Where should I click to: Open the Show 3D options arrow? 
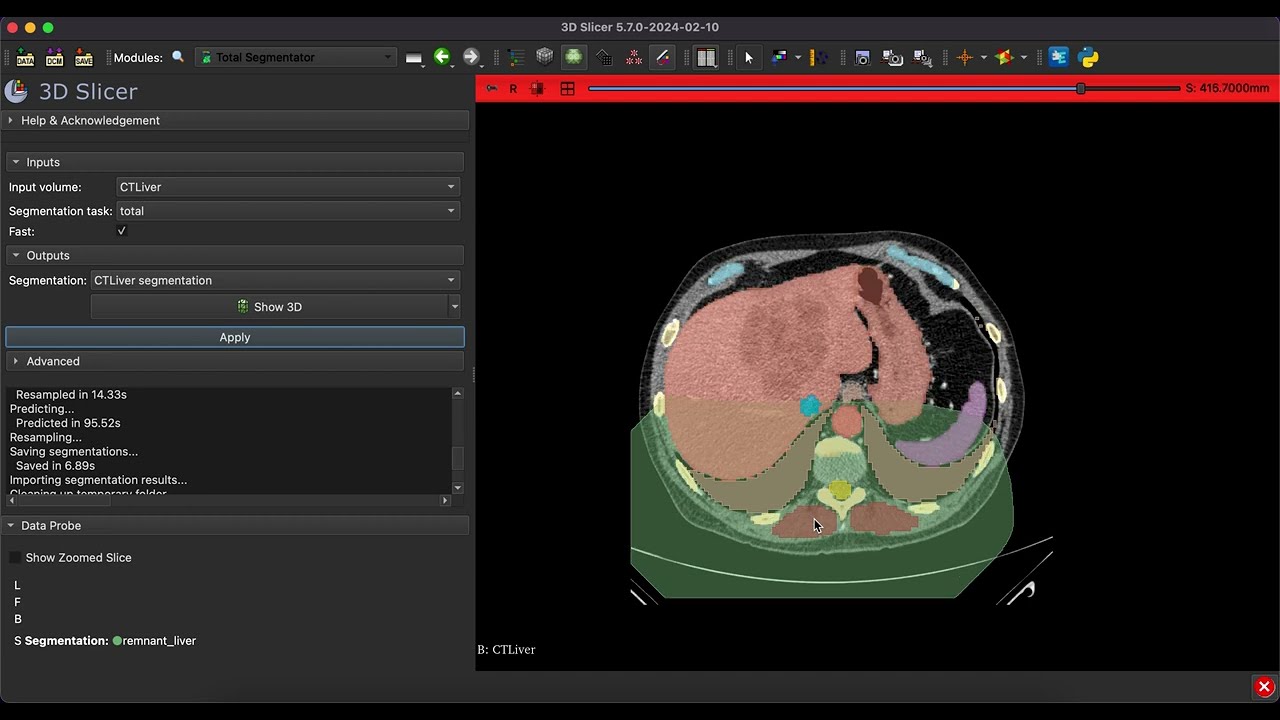click(x=455, y=307)
